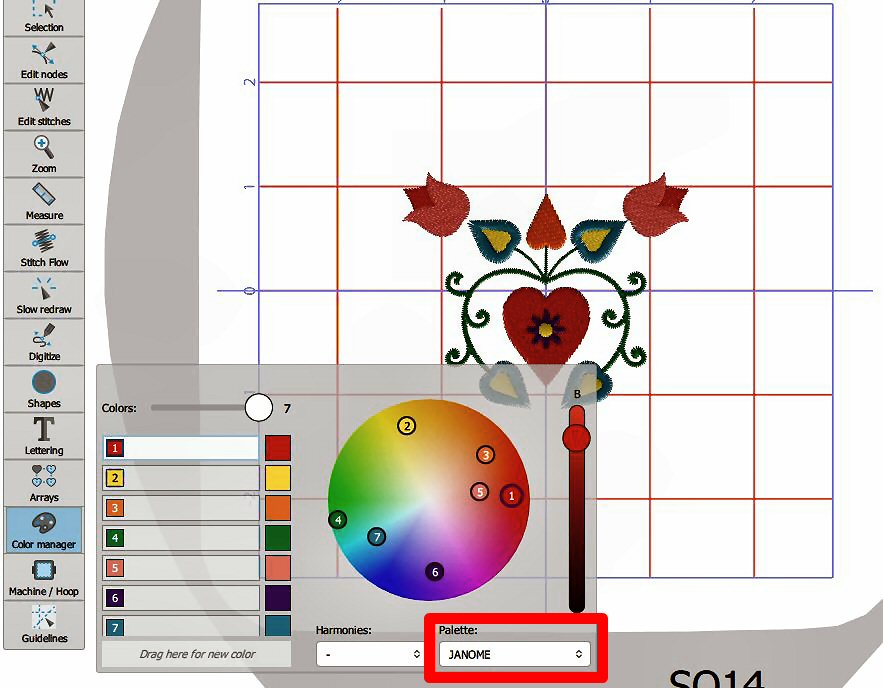Activate the Digitize tool
Image resolution: width=883 pixels, height=688 pixels.
pyautogui.click(x=44, y=343)
